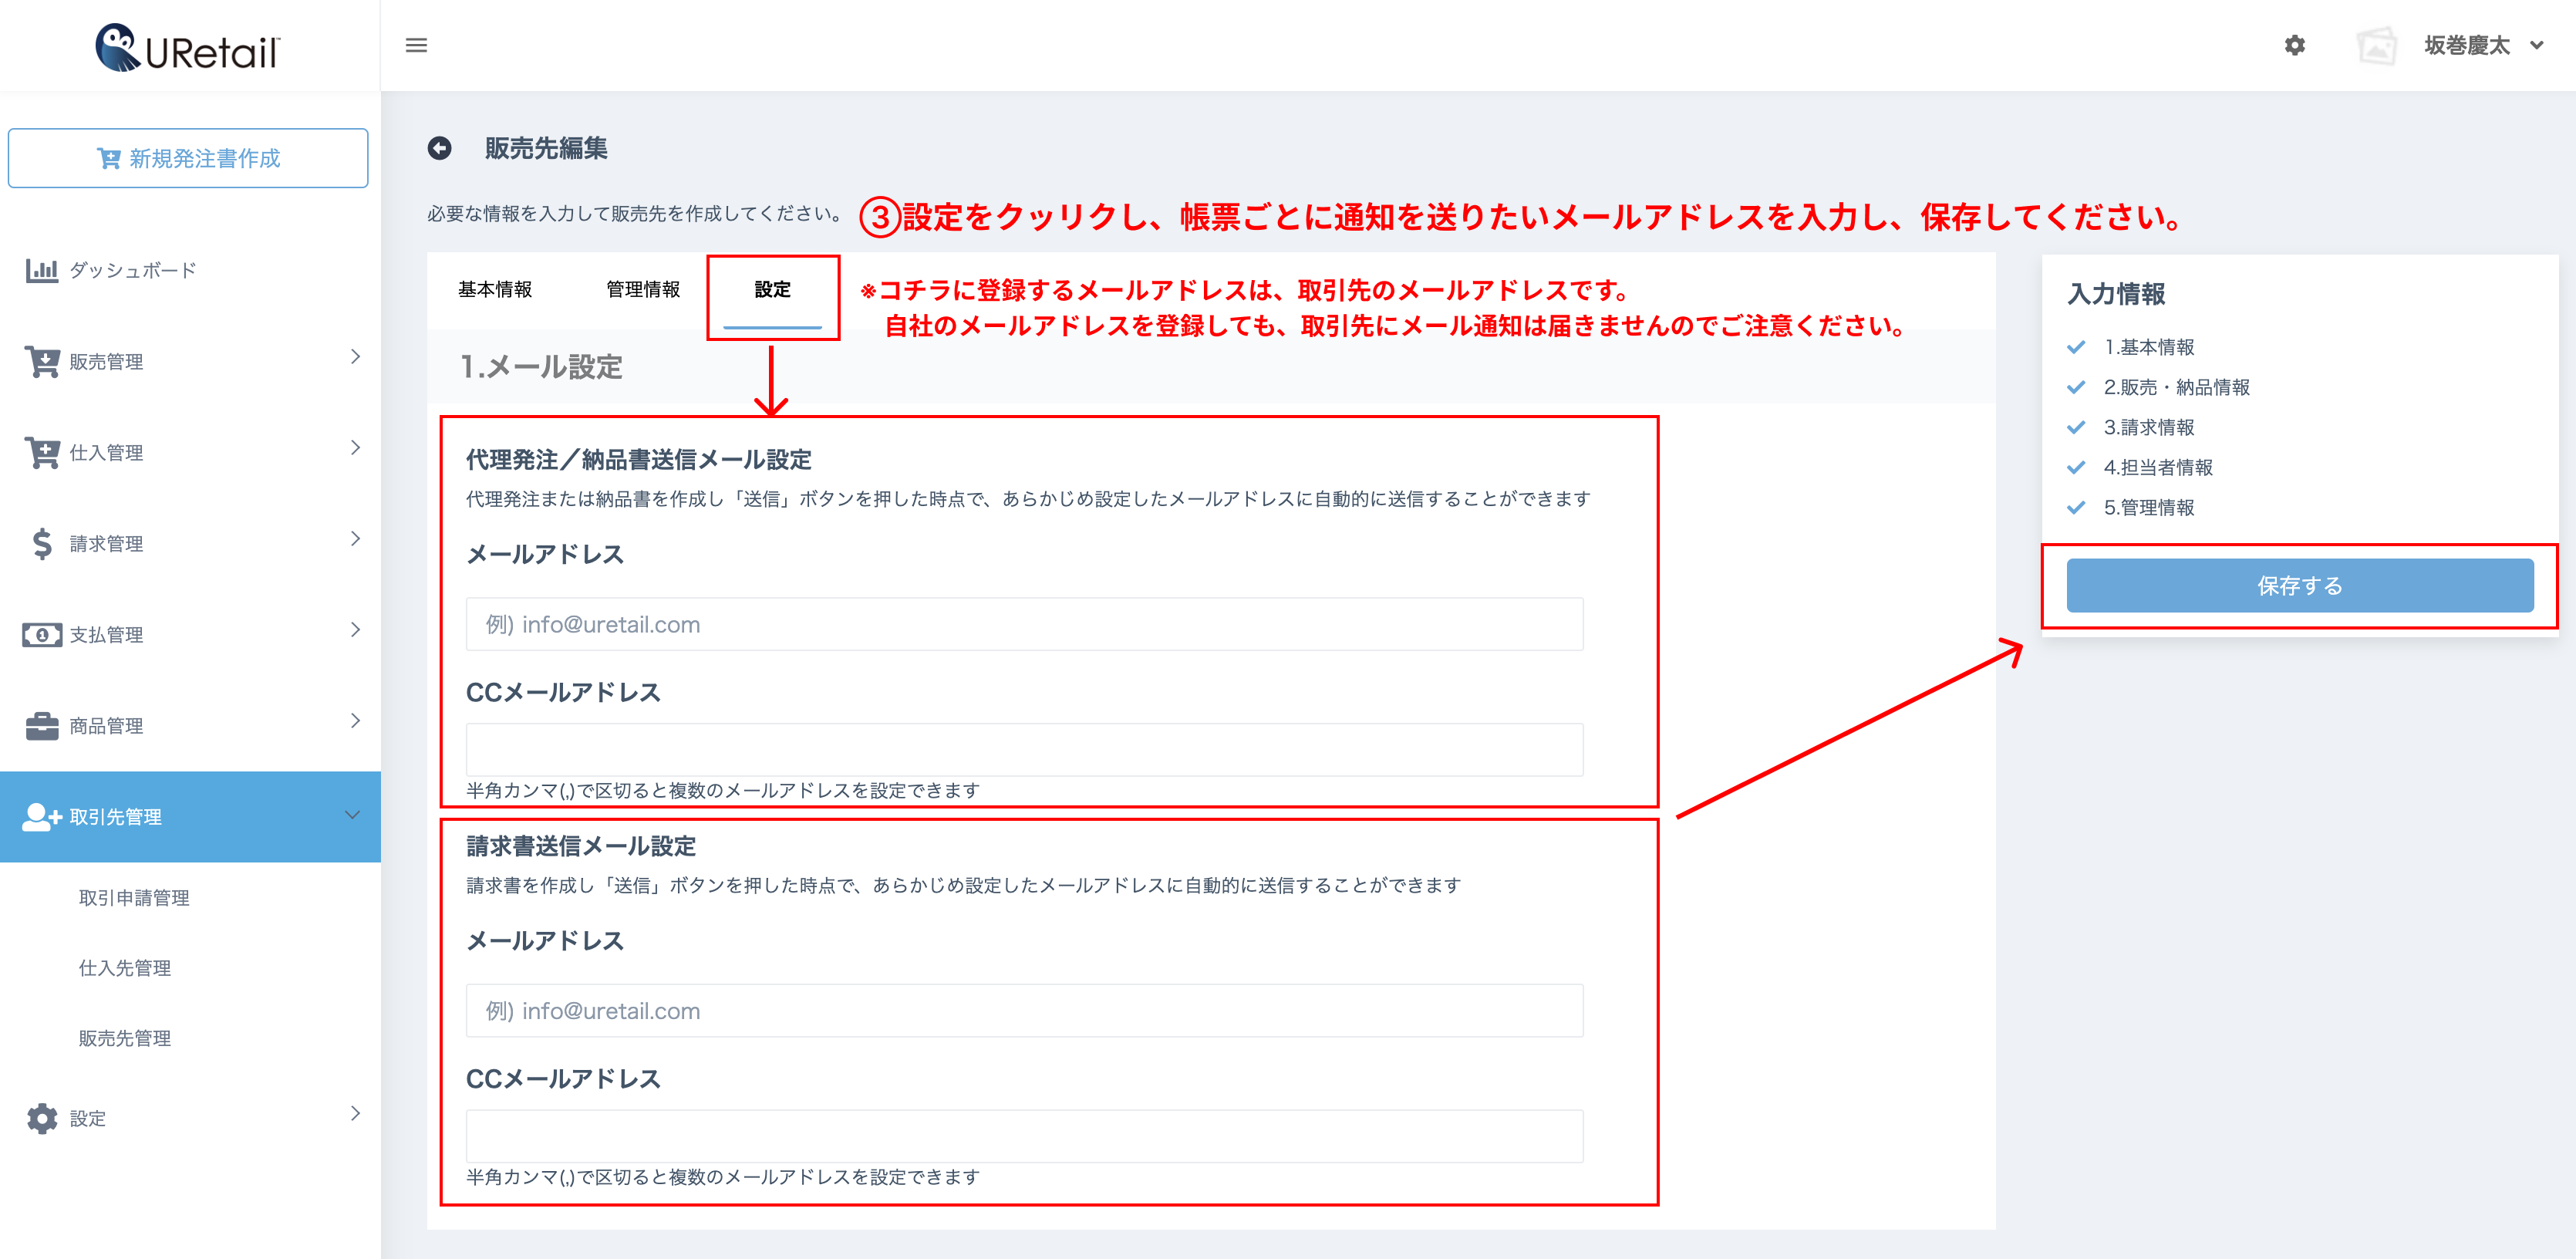
Task: Click first メールアドレス input under 代理発注 settings
Action: tap(1024, 624)
